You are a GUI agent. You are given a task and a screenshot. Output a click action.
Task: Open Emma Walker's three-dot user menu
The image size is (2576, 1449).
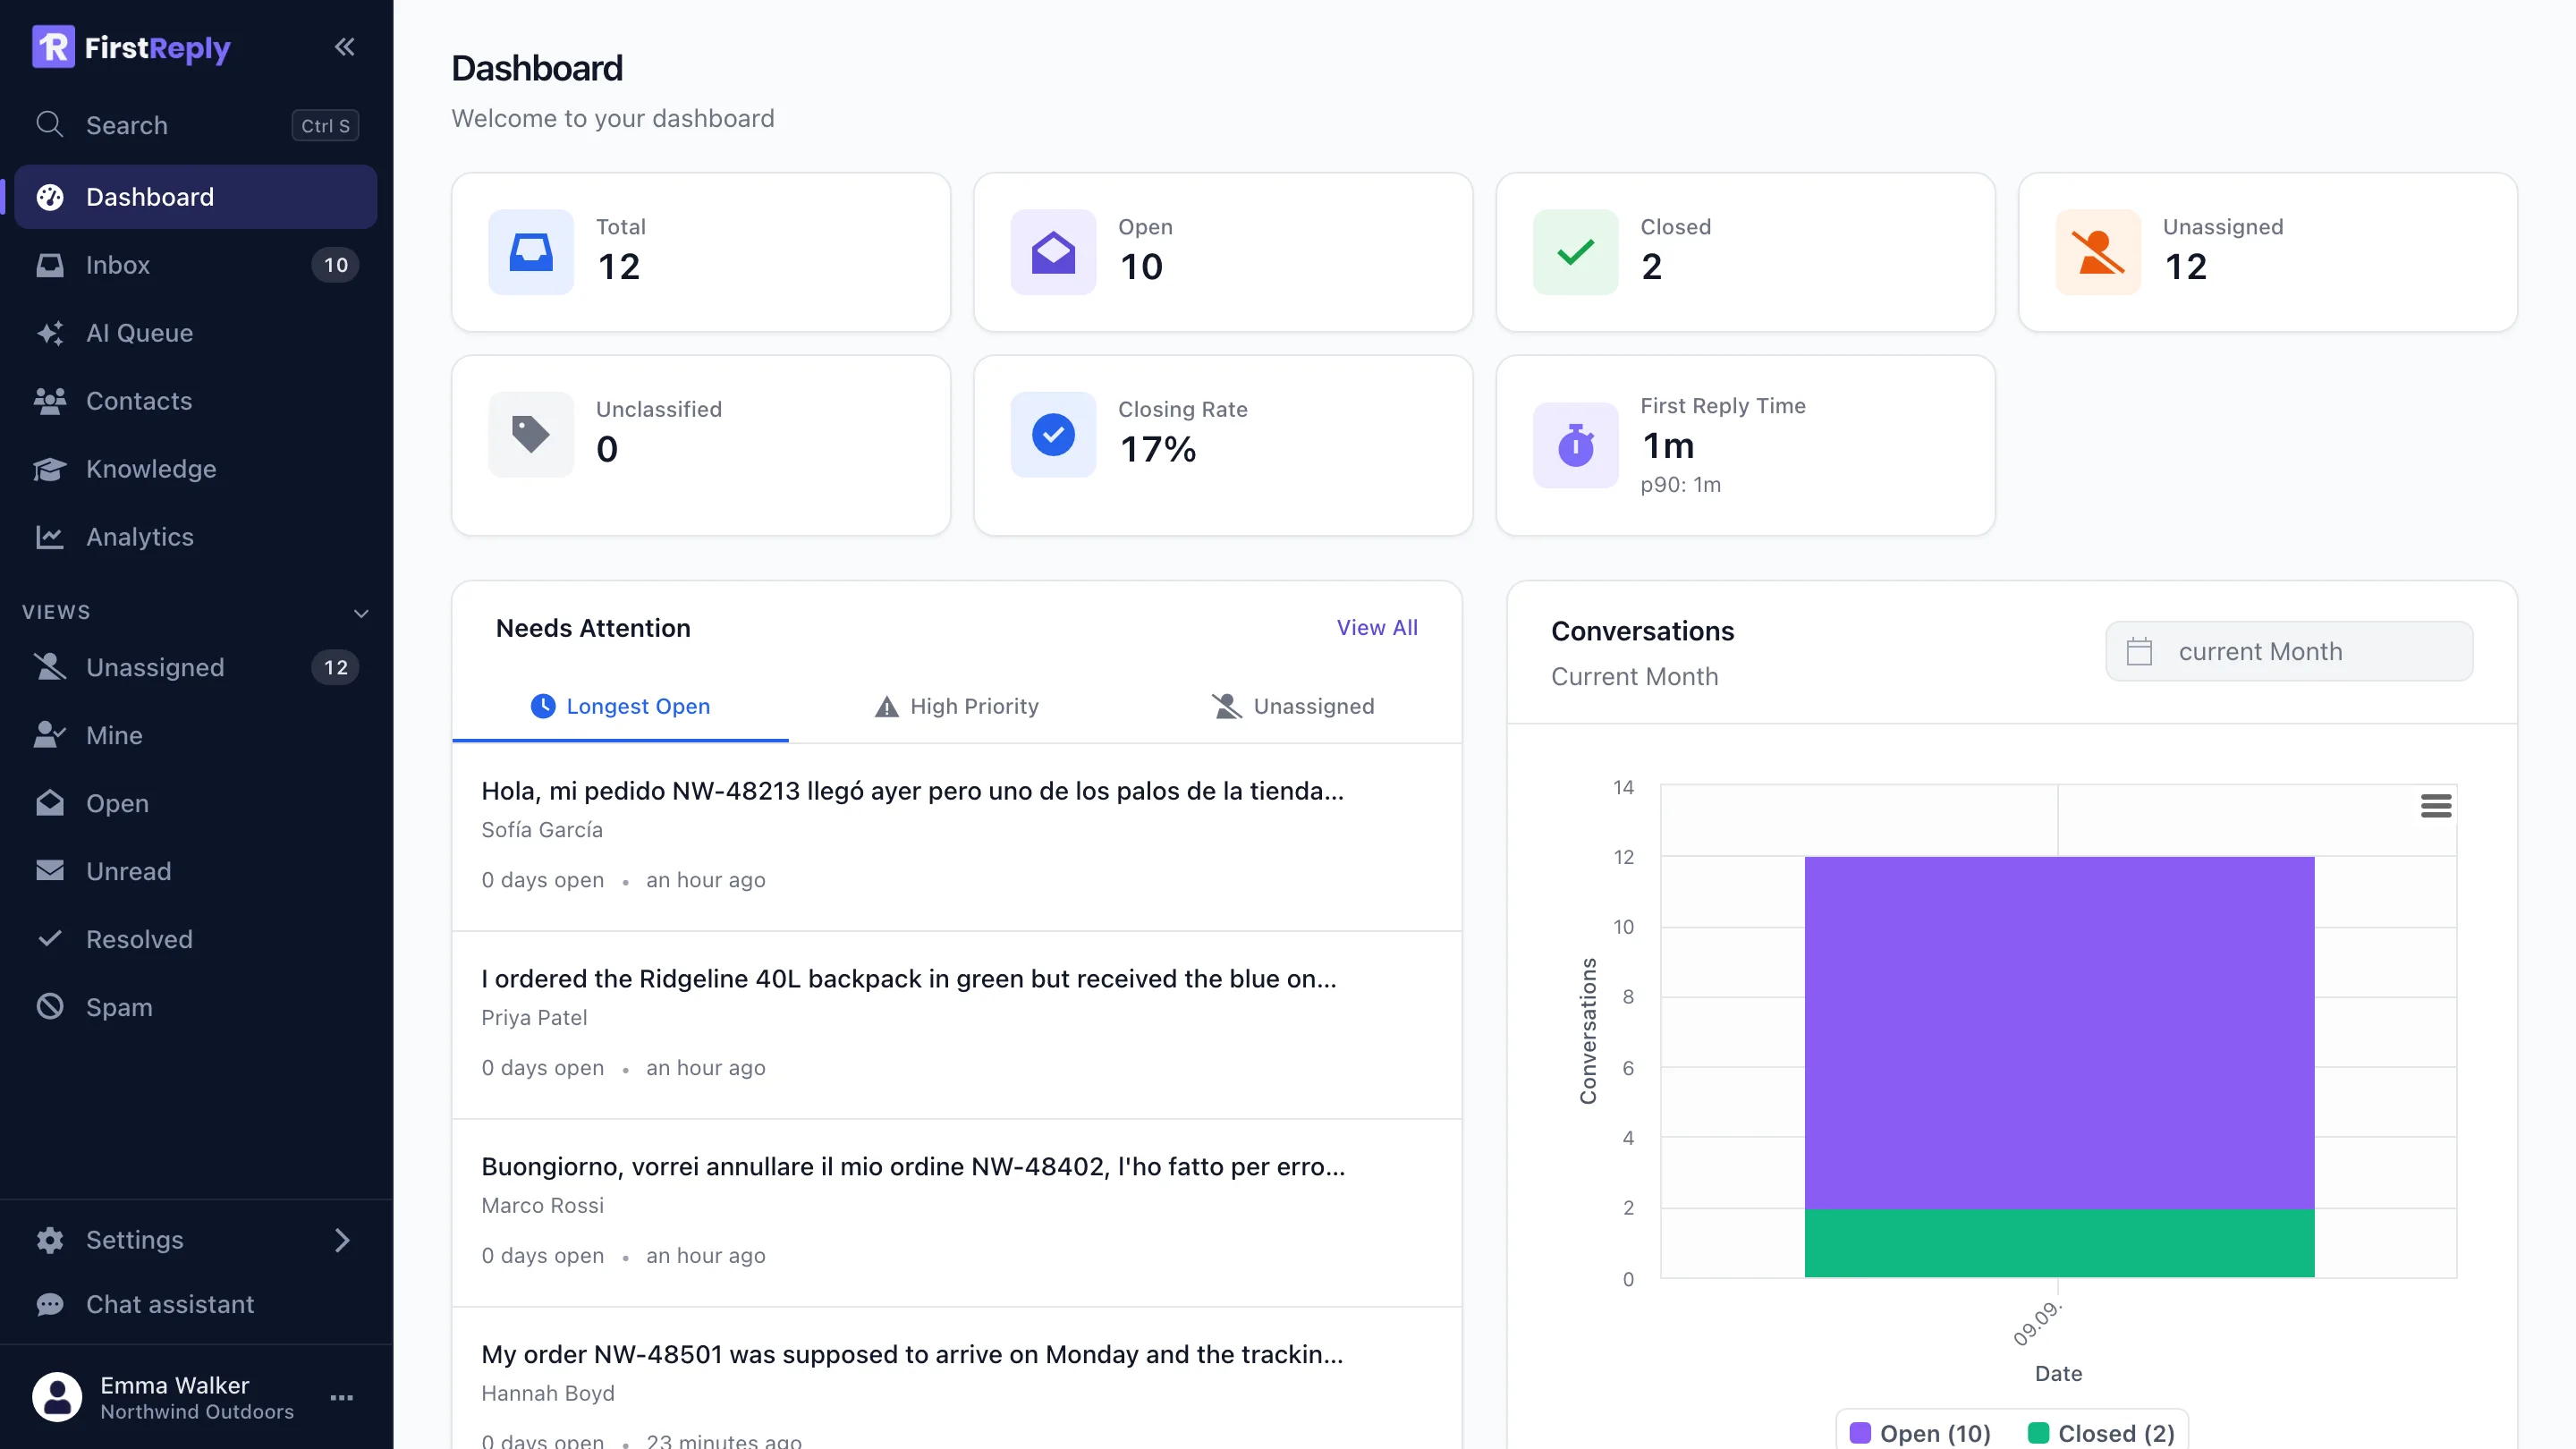(x=342, y=1398)
